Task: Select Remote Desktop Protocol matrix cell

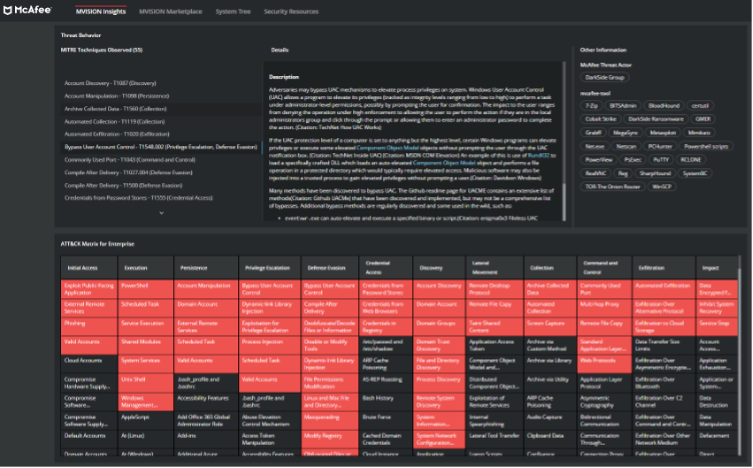Action: [495, 289]
